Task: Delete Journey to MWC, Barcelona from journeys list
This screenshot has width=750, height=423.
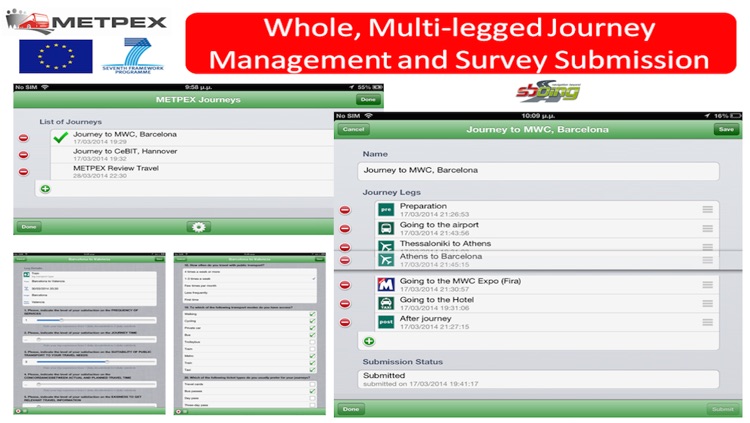Action: [x=23, y=138]
